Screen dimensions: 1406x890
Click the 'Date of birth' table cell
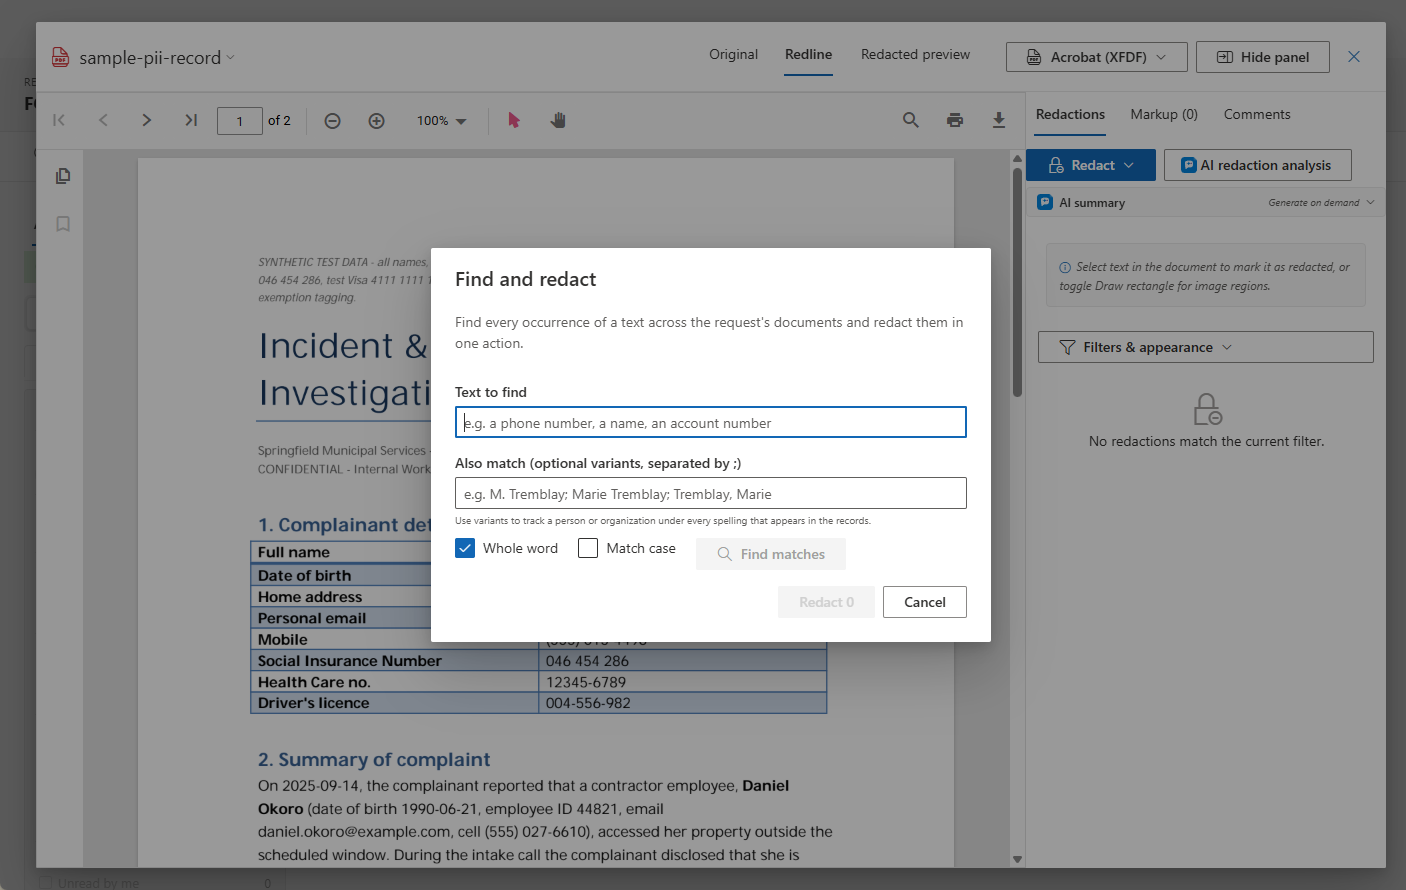341,575
